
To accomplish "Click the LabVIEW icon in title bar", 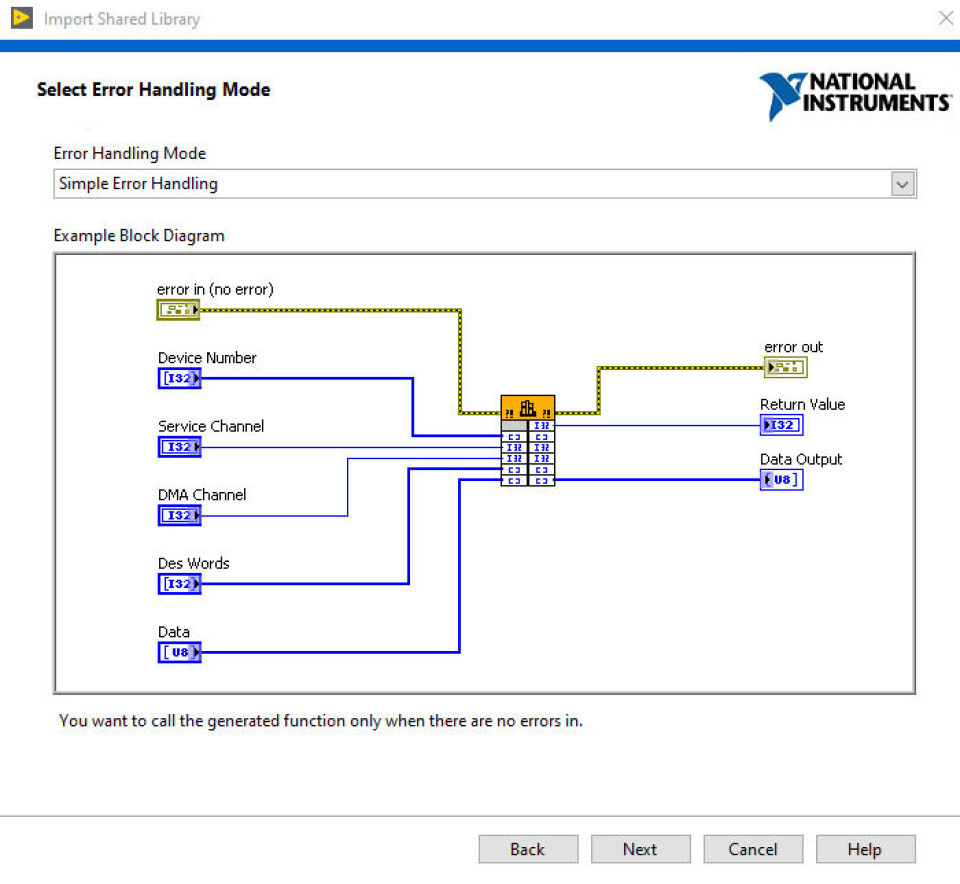I will (21, 18).
